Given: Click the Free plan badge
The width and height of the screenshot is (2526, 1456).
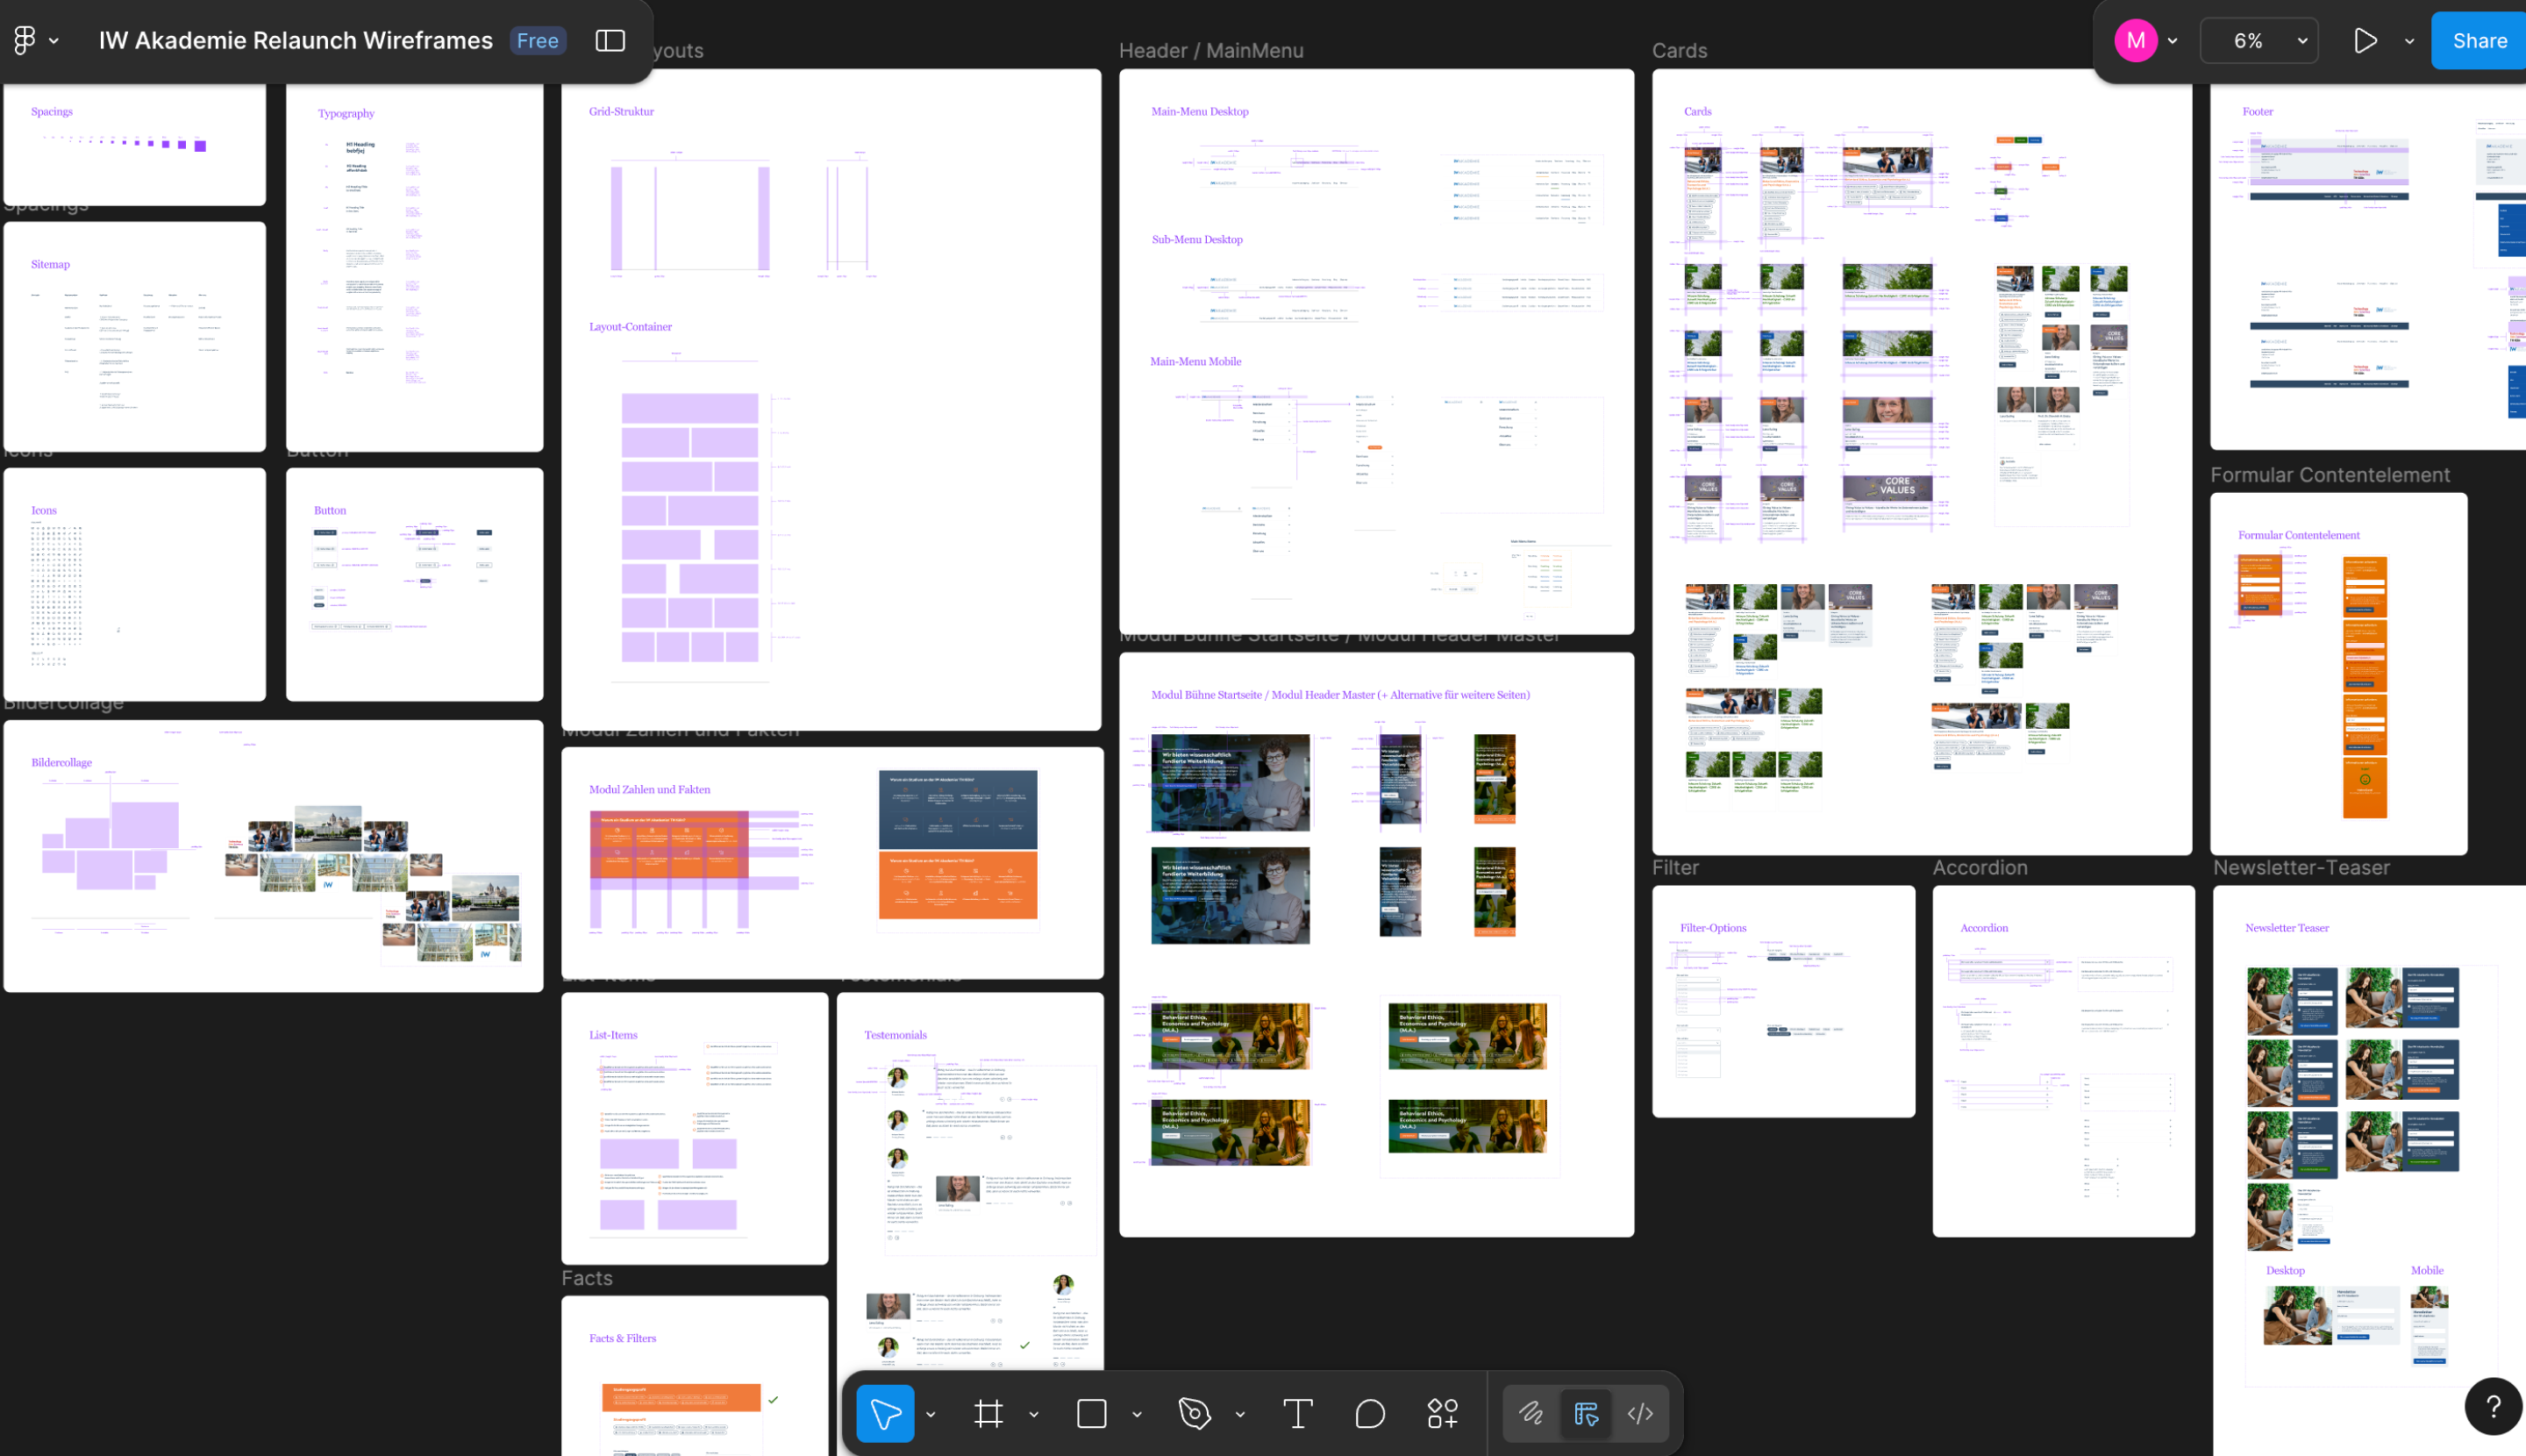Looking at the screenshot, I should 538,40.
